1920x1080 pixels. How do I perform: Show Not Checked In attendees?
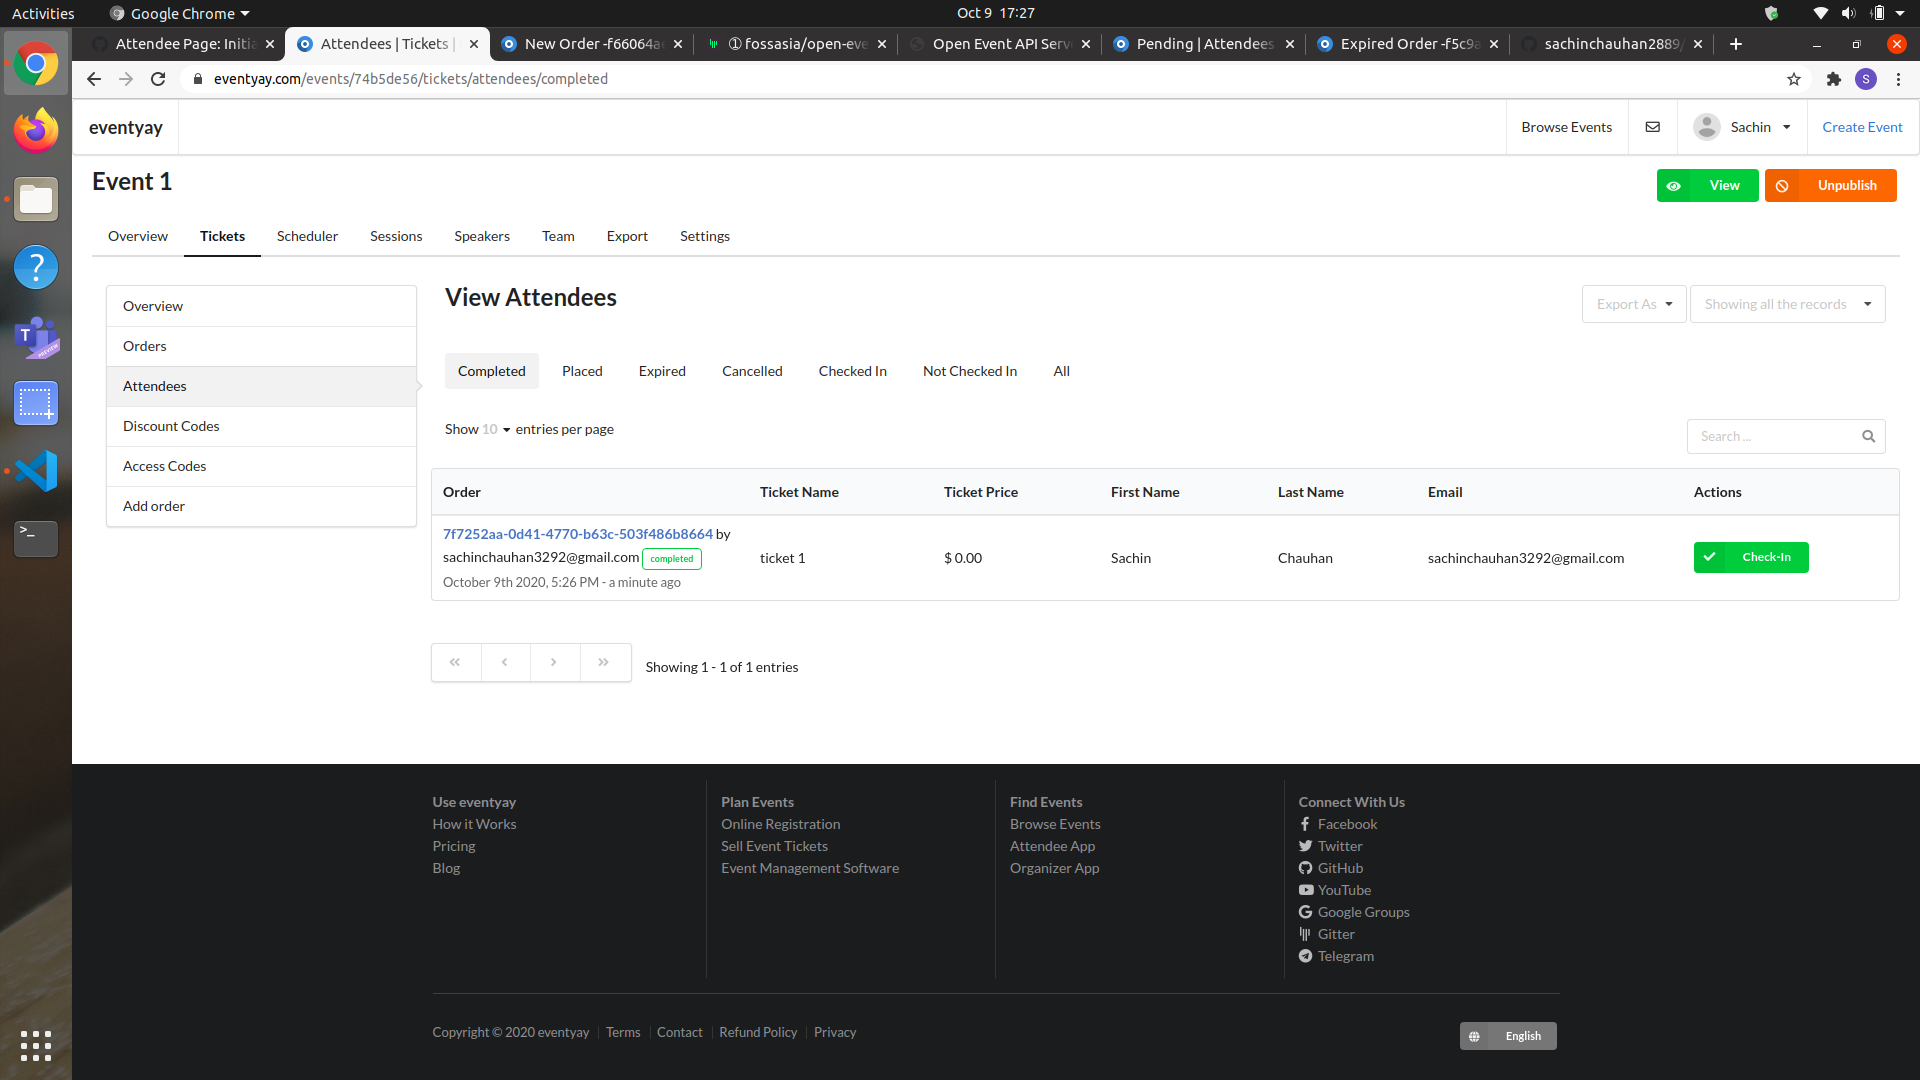coord(970,371)
